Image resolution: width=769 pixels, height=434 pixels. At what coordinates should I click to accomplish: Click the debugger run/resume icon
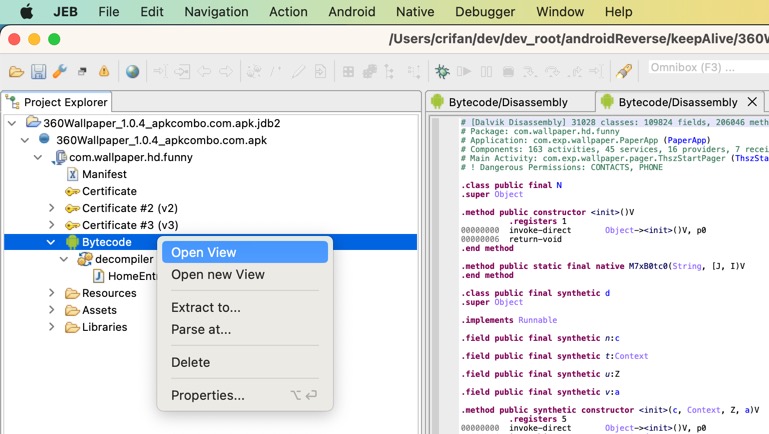pos(463,72)
